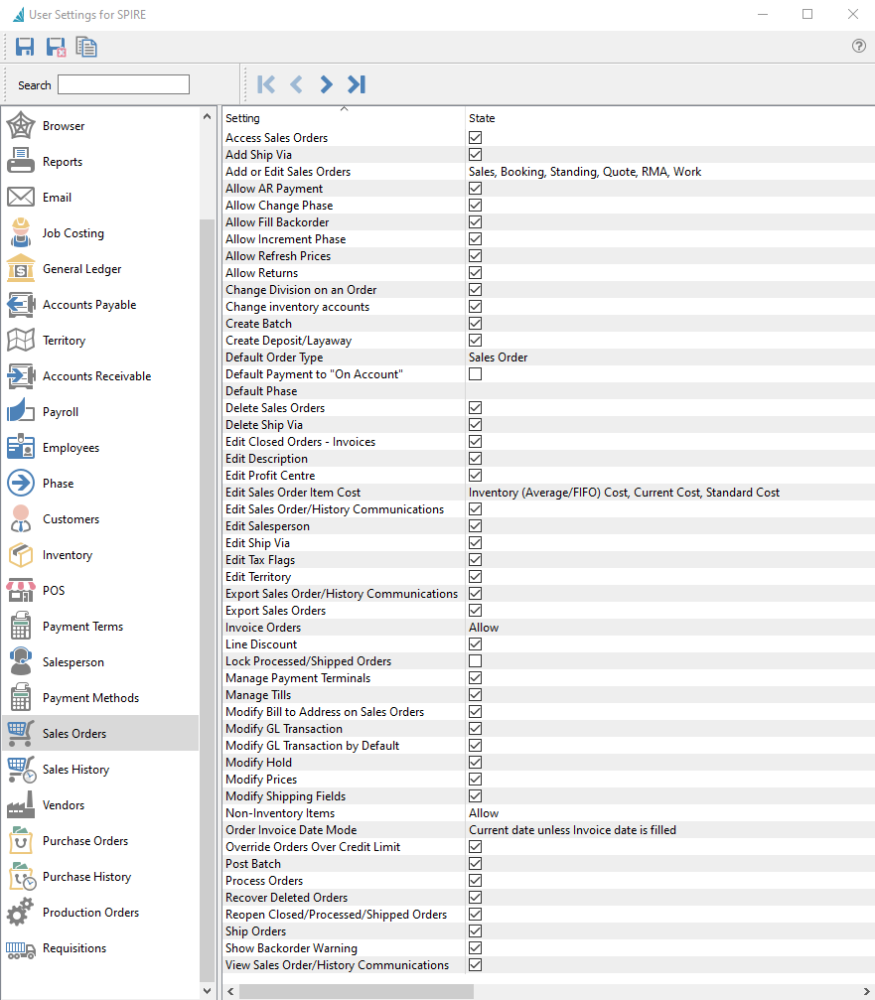The width and height of the screenshot is (875, 1000).
Task: Open Employees badge icon
Action: [20, 448]
